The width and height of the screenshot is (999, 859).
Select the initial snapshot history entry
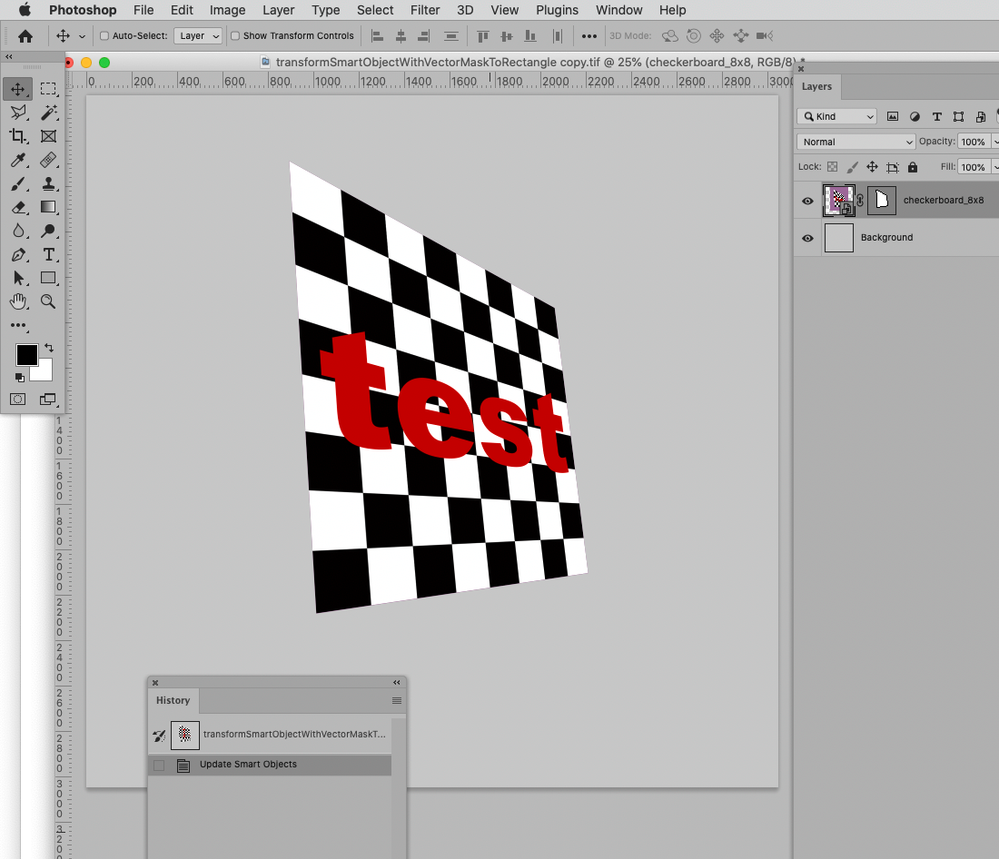pyautogui.click(x=270, y=735)
